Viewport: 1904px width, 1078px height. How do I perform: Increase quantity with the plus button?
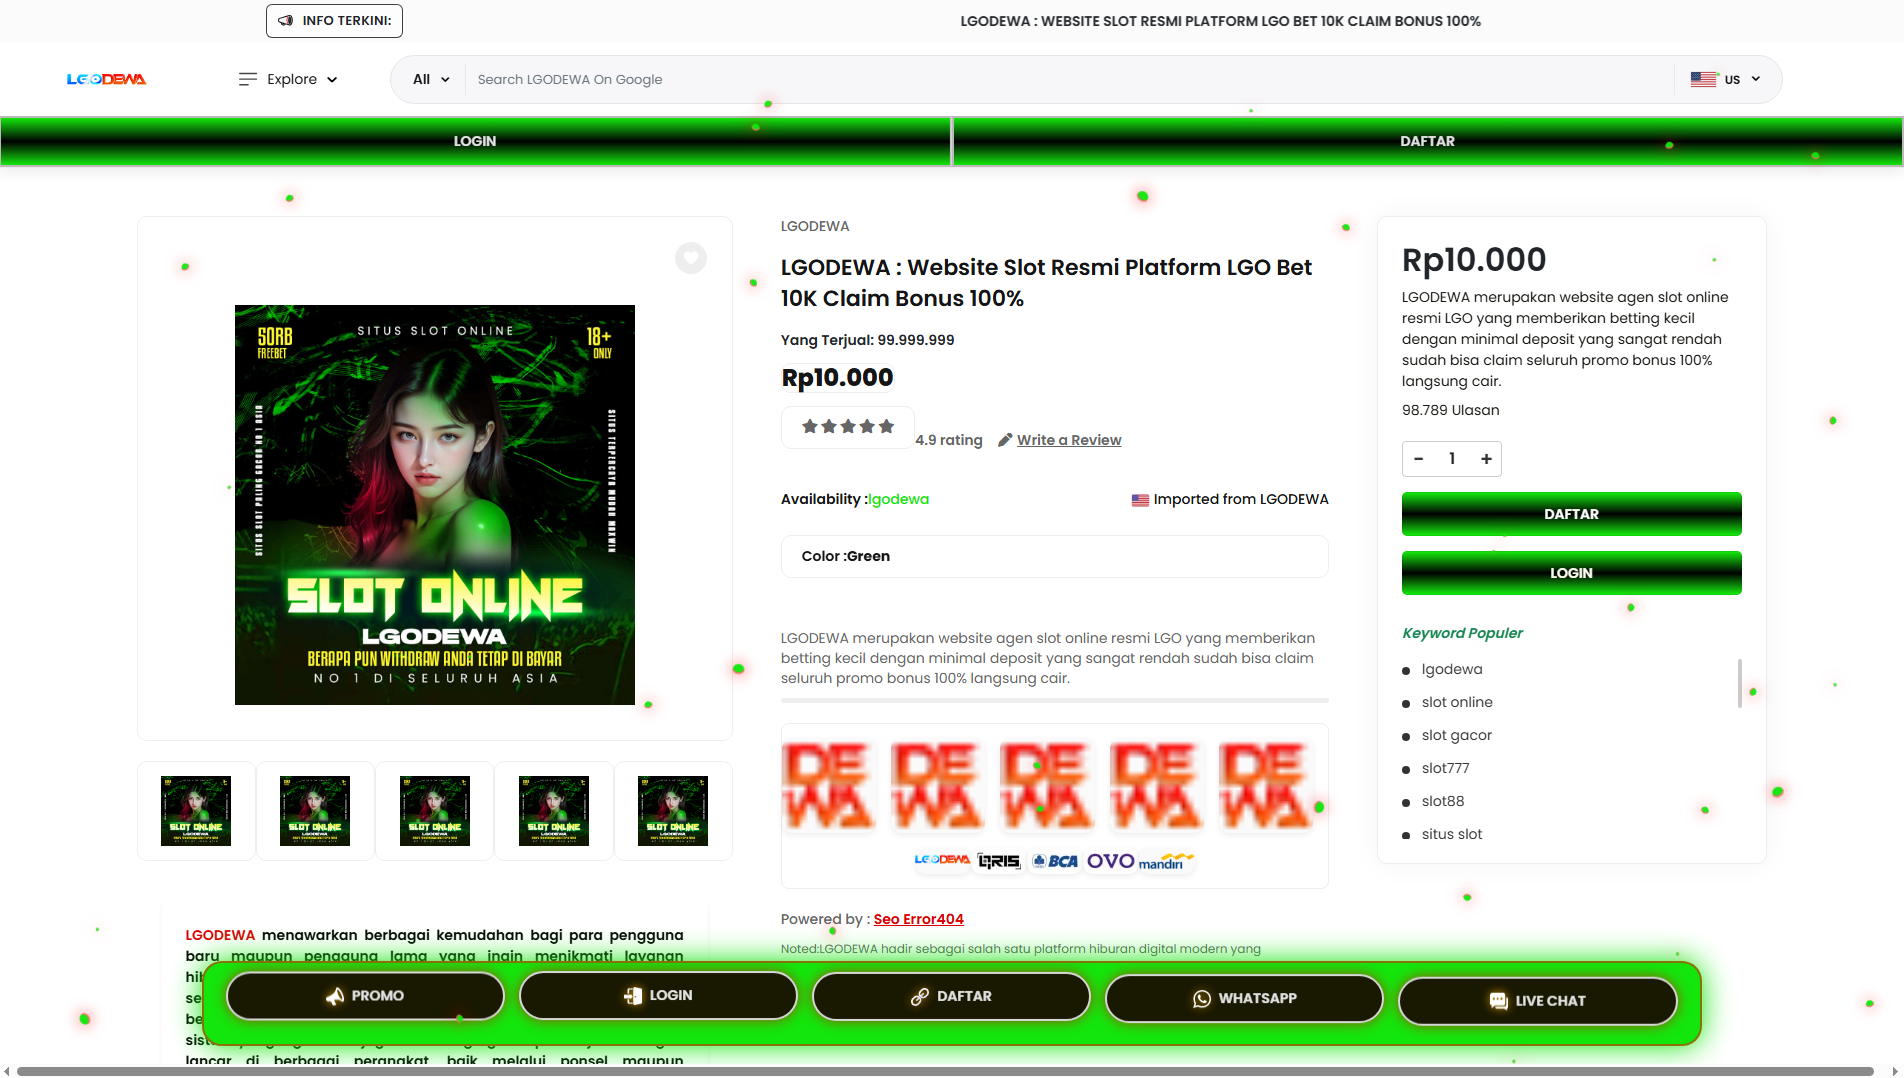1486,459
